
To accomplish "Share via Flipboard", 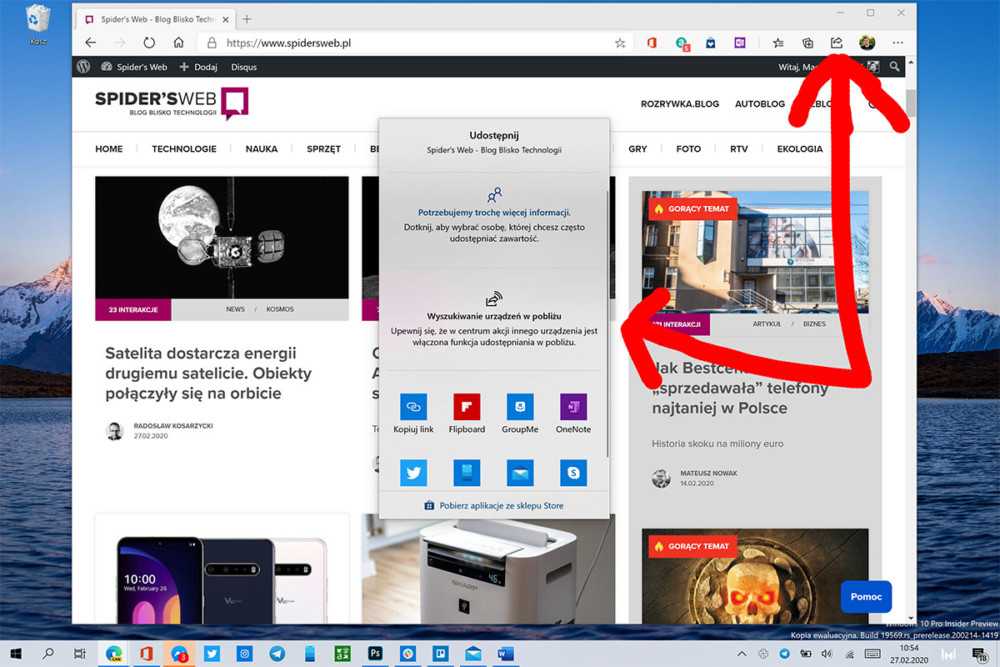I will 467,414.
